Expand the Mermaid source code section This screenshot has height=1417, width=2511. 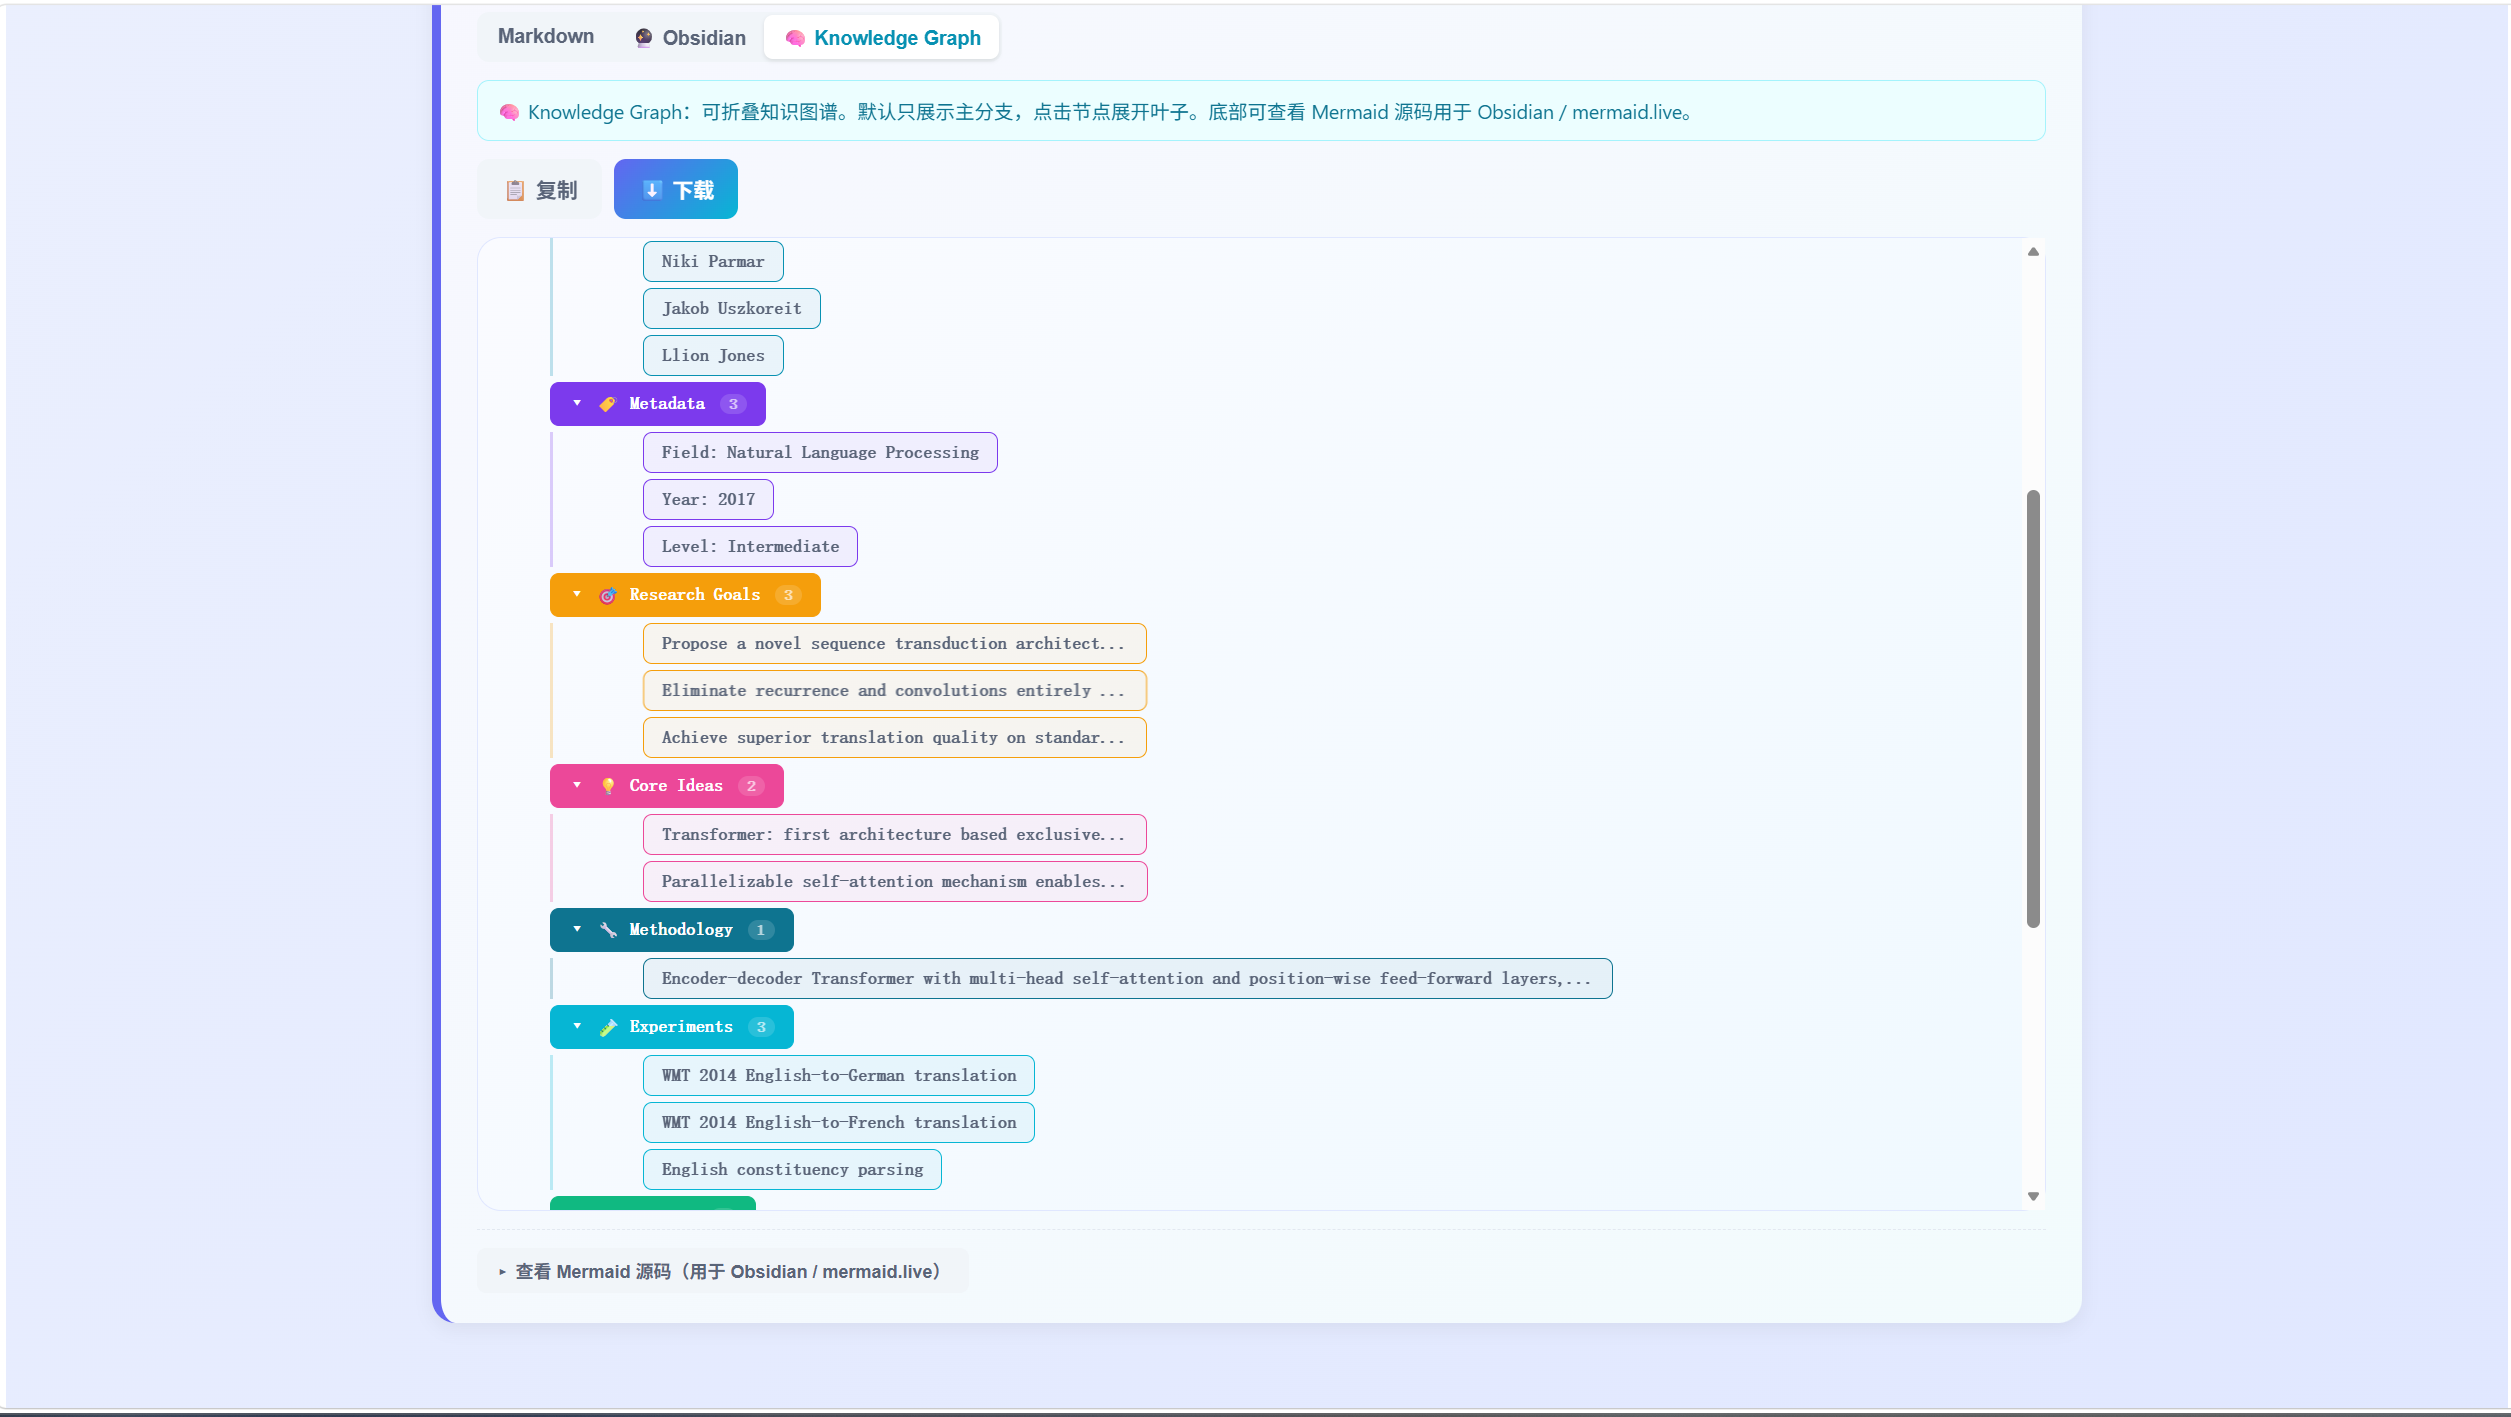(x=722, y=1271)
